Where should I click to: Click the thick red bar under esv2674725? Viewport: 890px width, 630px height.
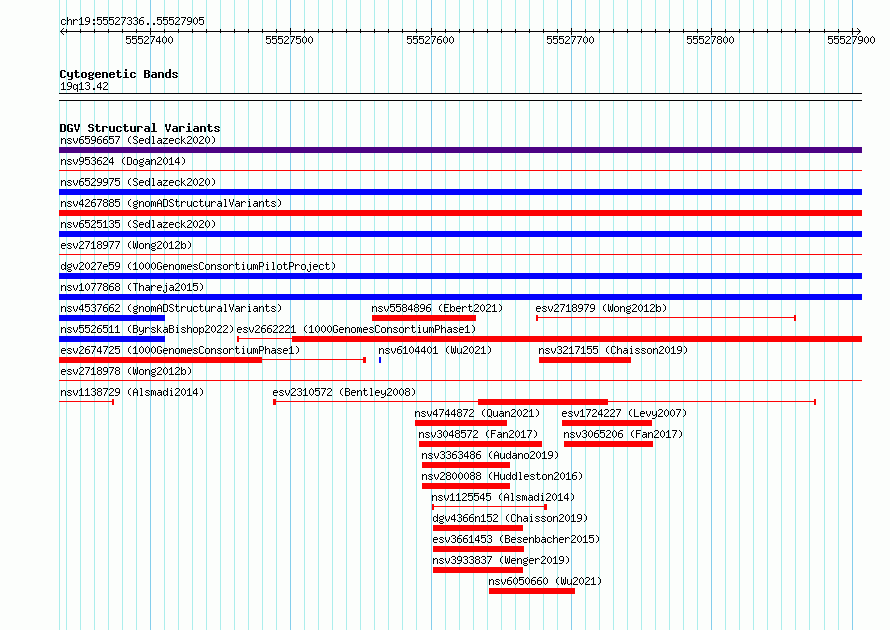click(x=161, y=360)
